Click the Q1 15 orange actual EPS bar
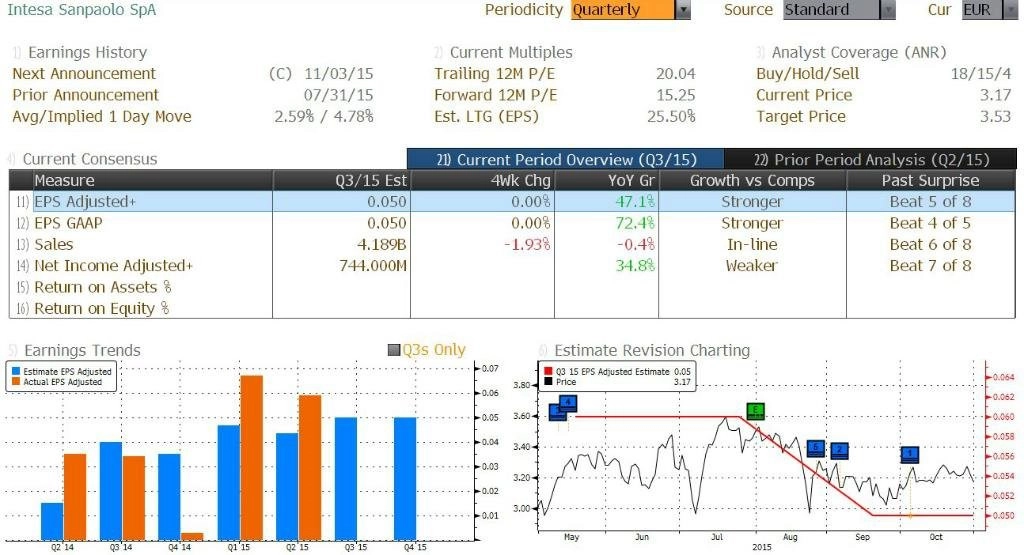Image resolution: width=1024 pixels, height=555 pixels. [252, 458]
